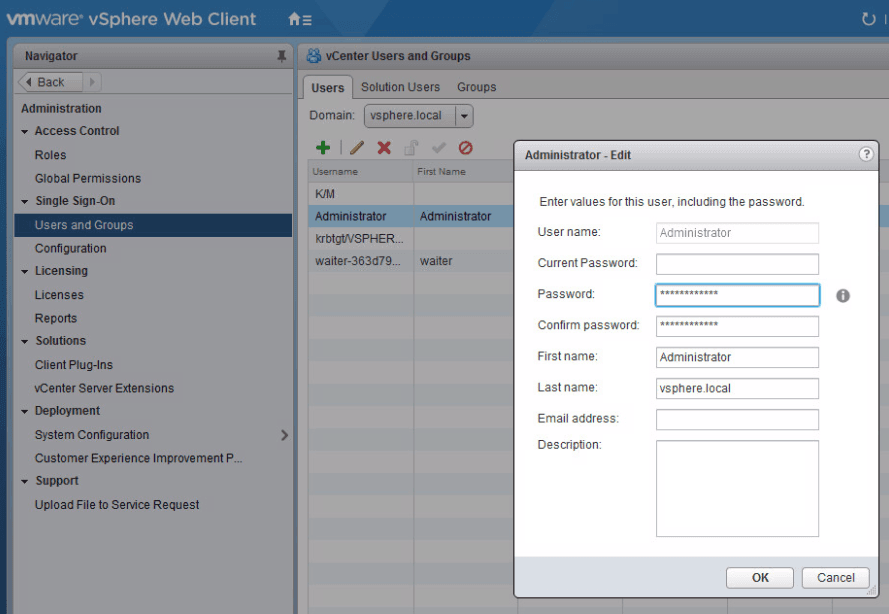The image size is (889, 614).
Task: Switch to the Users tab
Action: coord(328,87)
